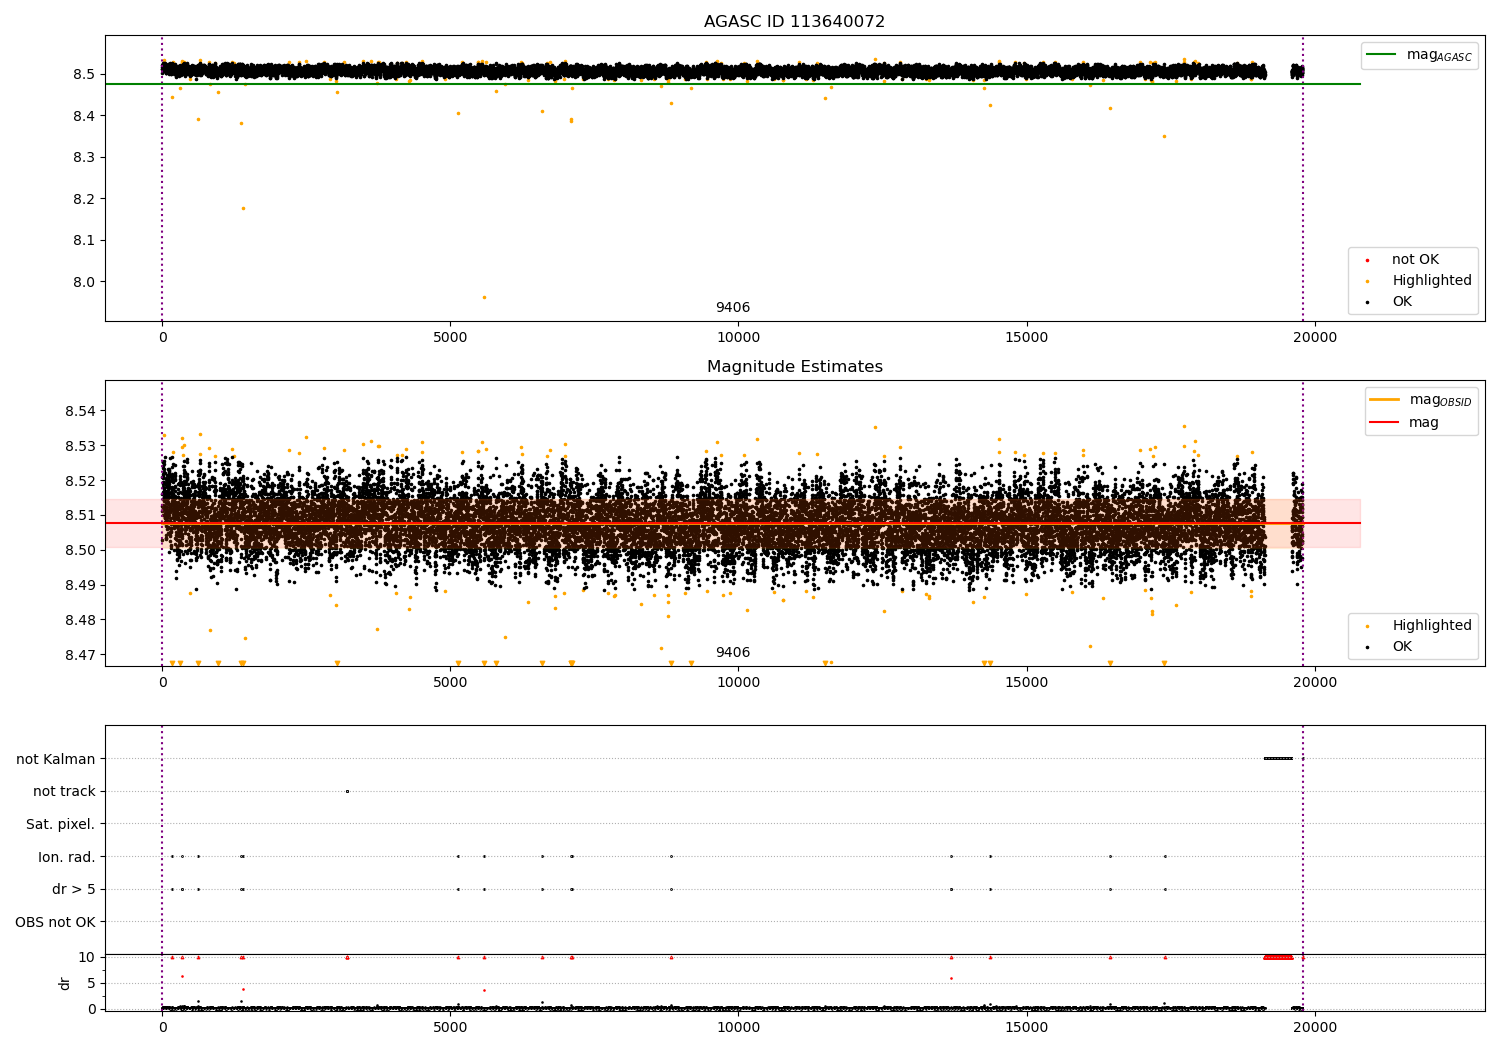
Task: Click the 8.49 y-axis tick label
Action: (x=80, y=585)
